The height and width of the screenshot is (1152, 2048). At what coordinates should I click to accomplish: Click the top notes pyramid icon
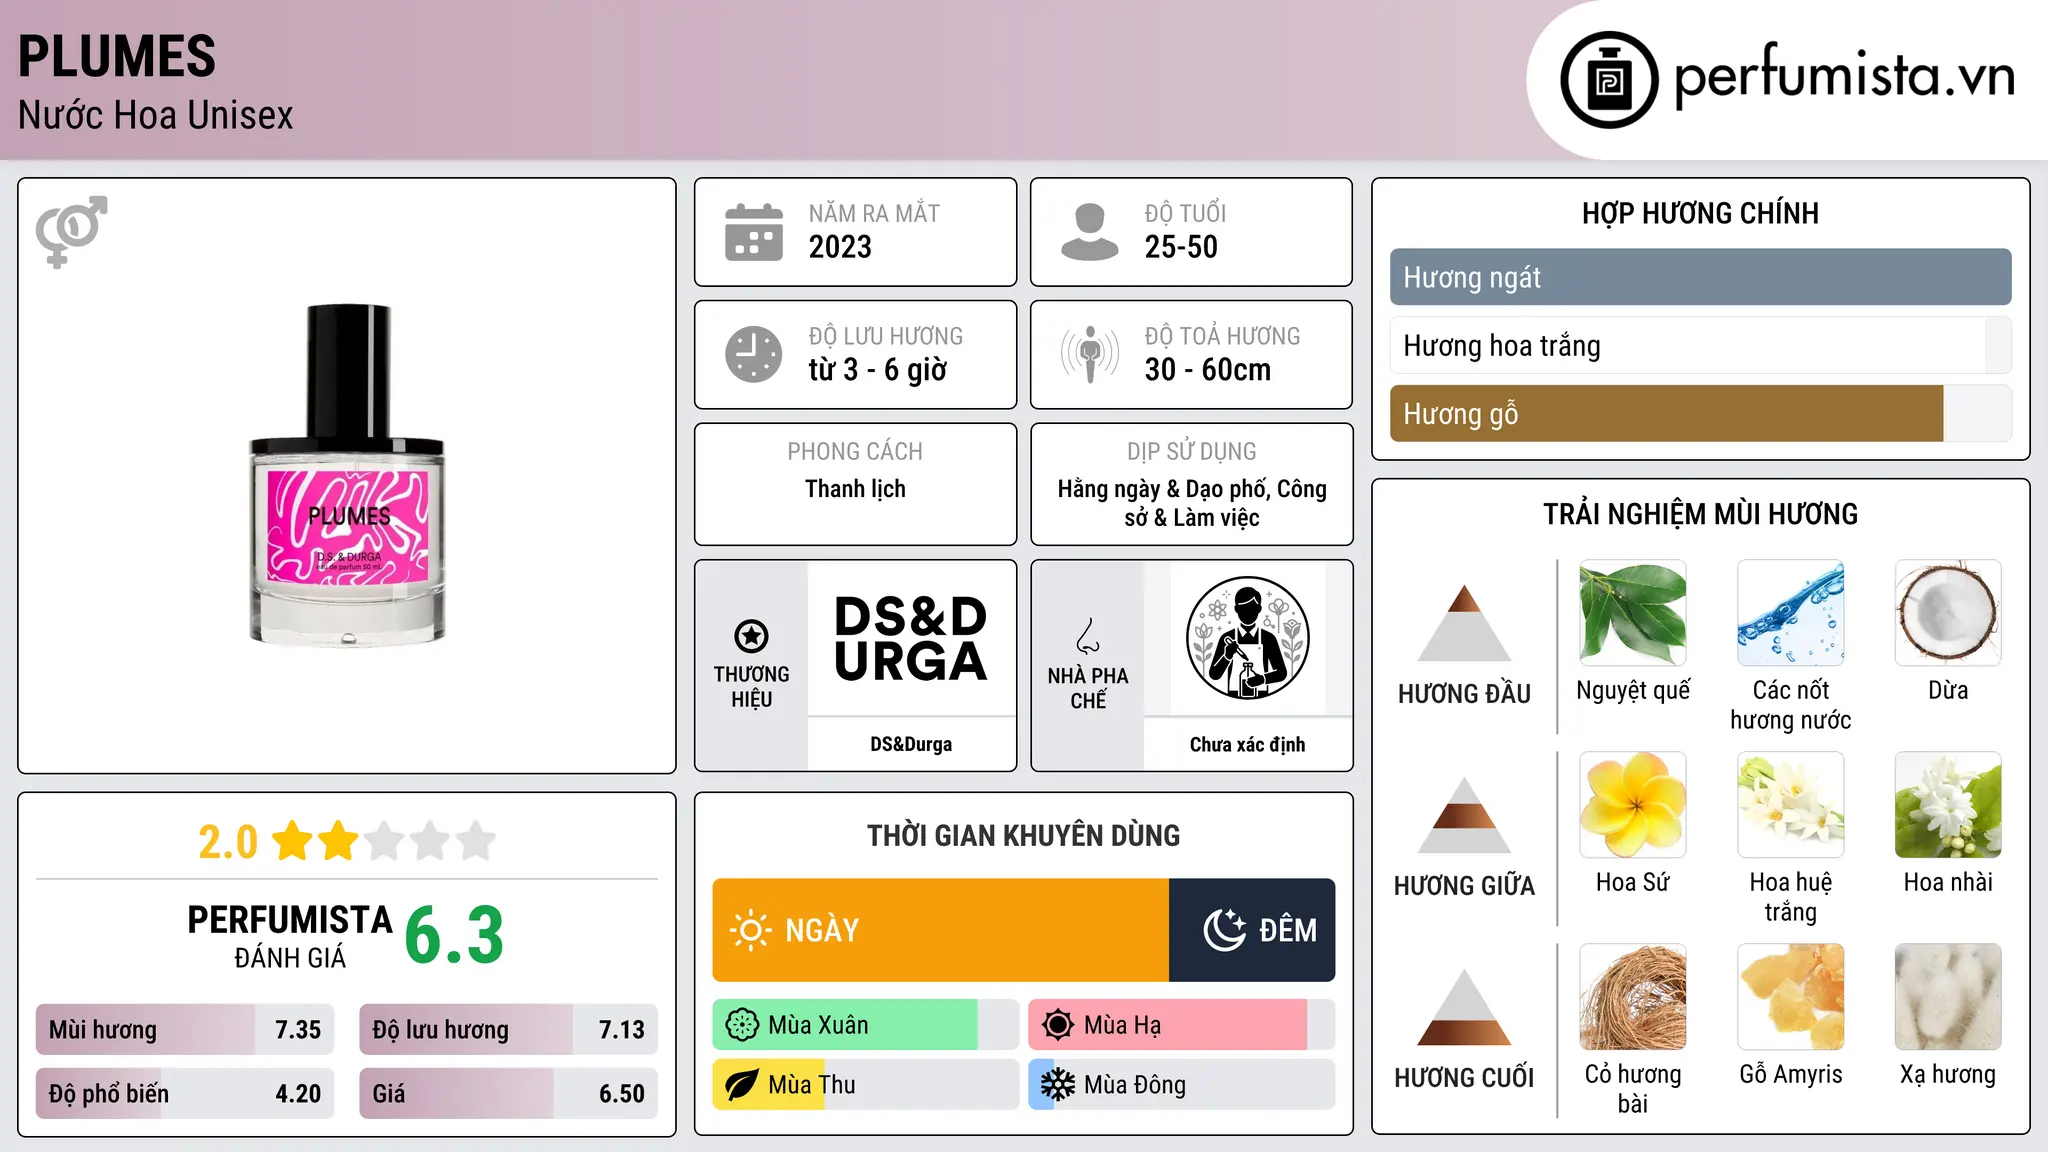[x=1464, y=623]
